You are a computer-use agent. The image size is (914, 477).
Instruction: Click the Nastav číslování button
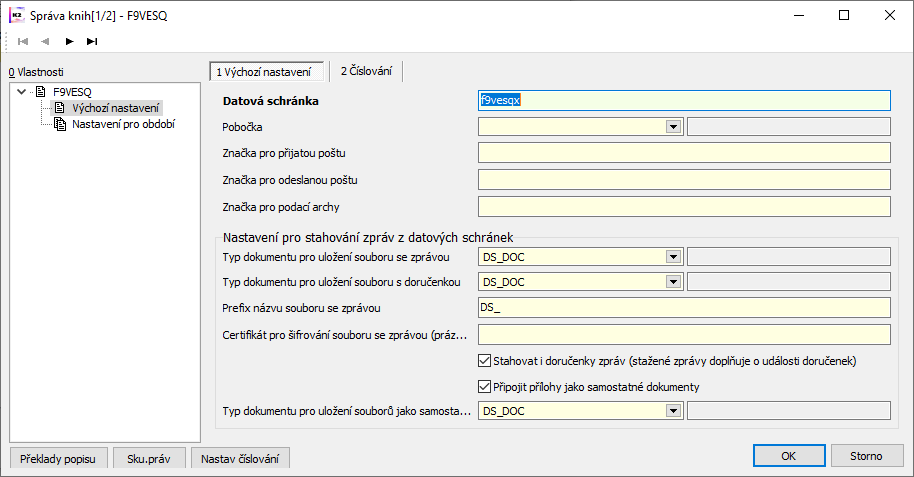(x=241, y=459)
